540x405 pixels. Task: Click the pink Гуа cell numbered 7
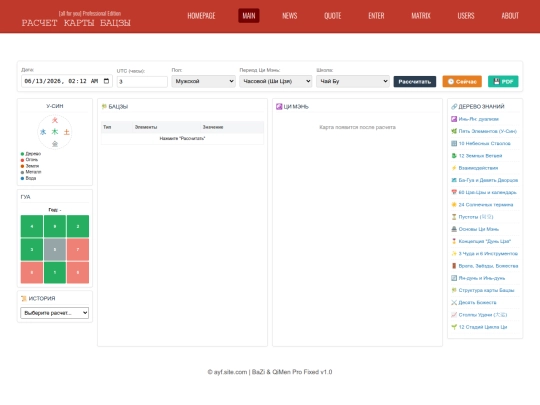click(78, 249)
